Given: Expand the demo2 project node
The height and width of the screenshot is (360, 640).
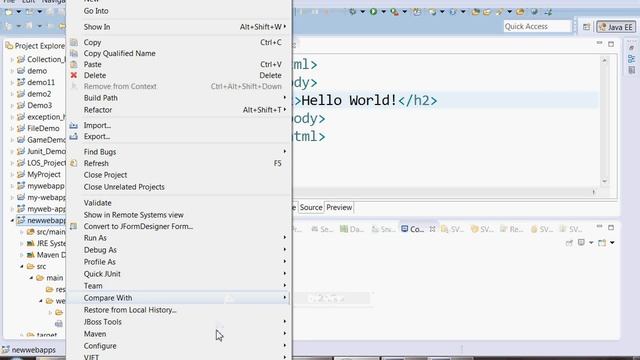Looking at the screenshot, I should coord(12,94).
